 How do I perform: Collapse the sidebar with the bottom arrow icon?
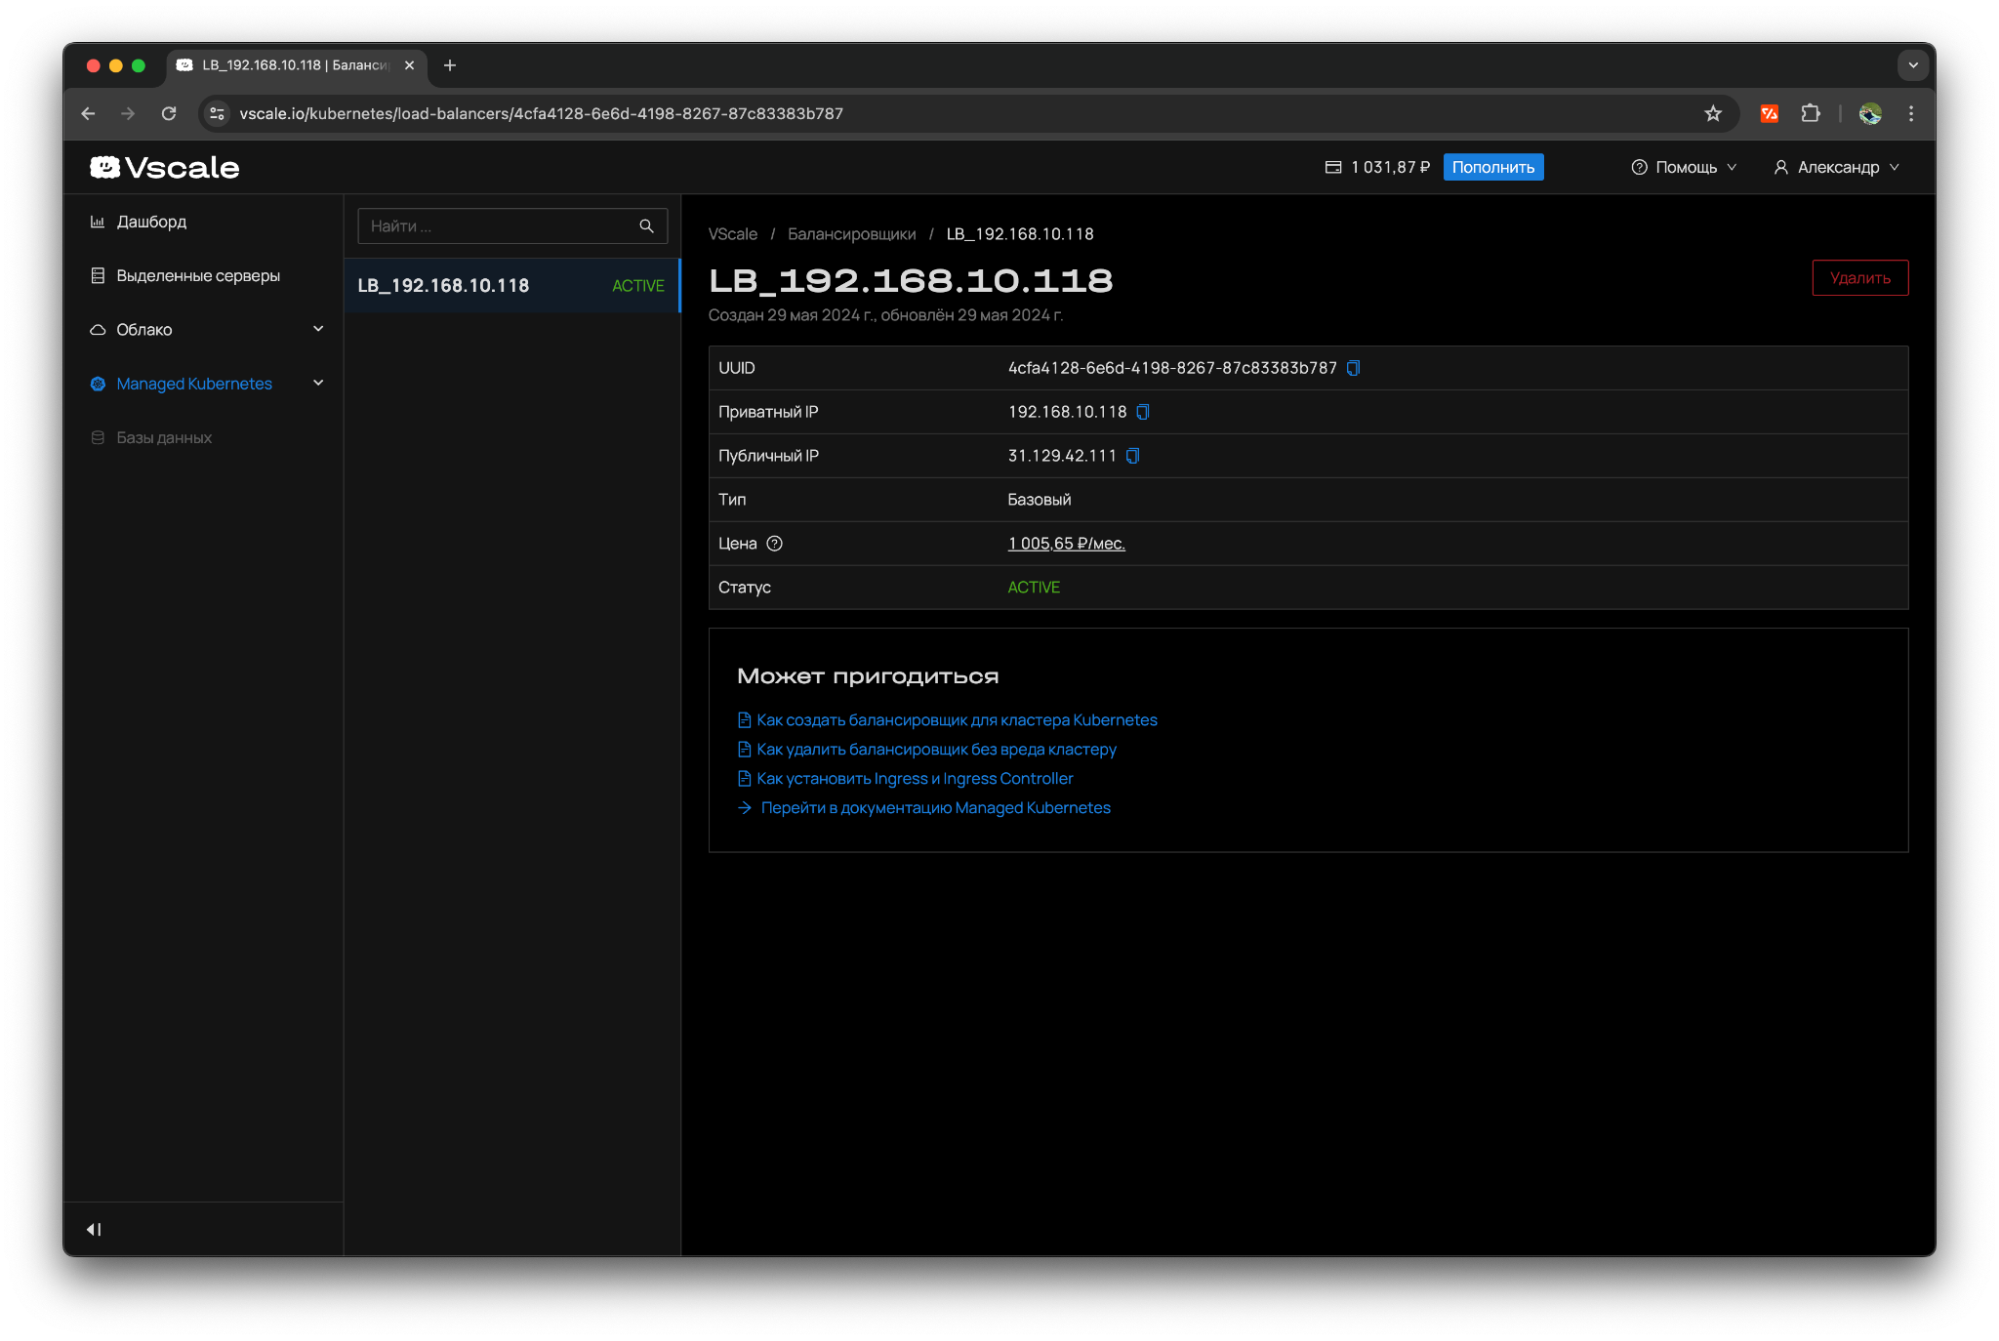[94, 1229]
